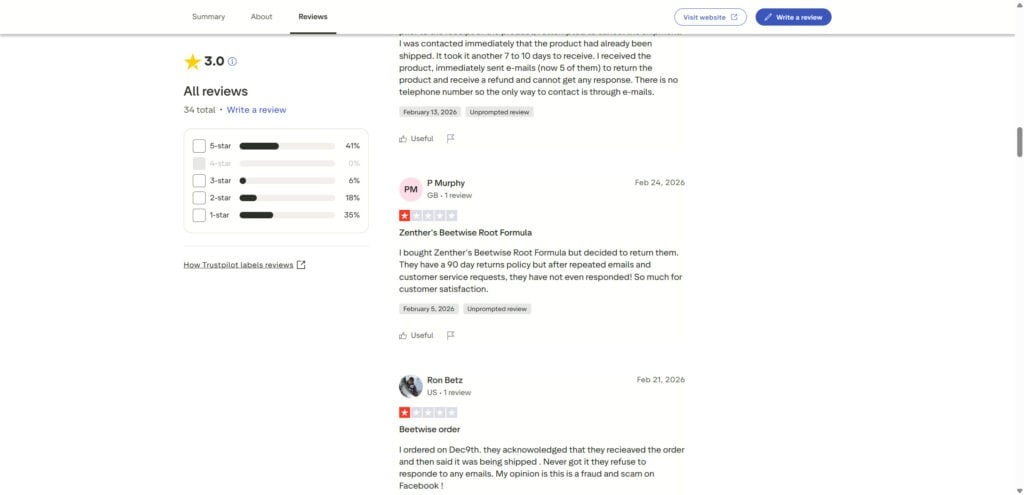Select the 2-star filter checkbox
The image size is (1024, 495).
coord(199,198)
